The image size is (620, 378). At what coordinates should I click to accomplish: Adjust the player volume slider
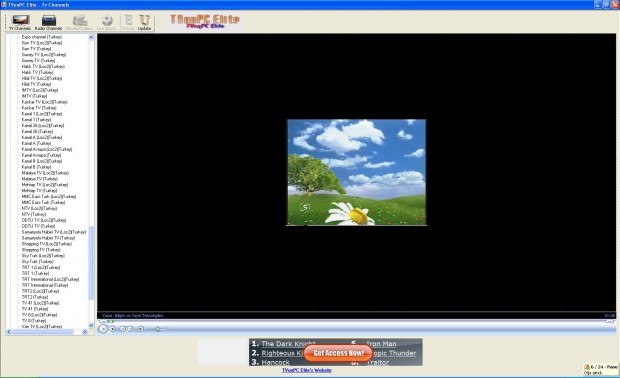[x=157, y=329]
